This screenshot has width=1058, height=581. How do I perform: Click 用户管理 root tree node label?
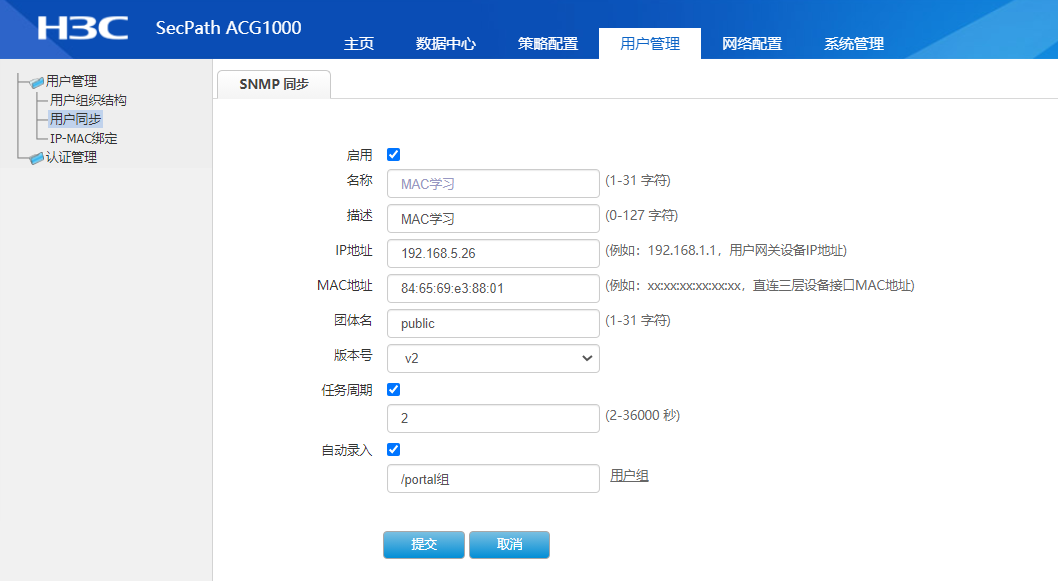point(72,81)
